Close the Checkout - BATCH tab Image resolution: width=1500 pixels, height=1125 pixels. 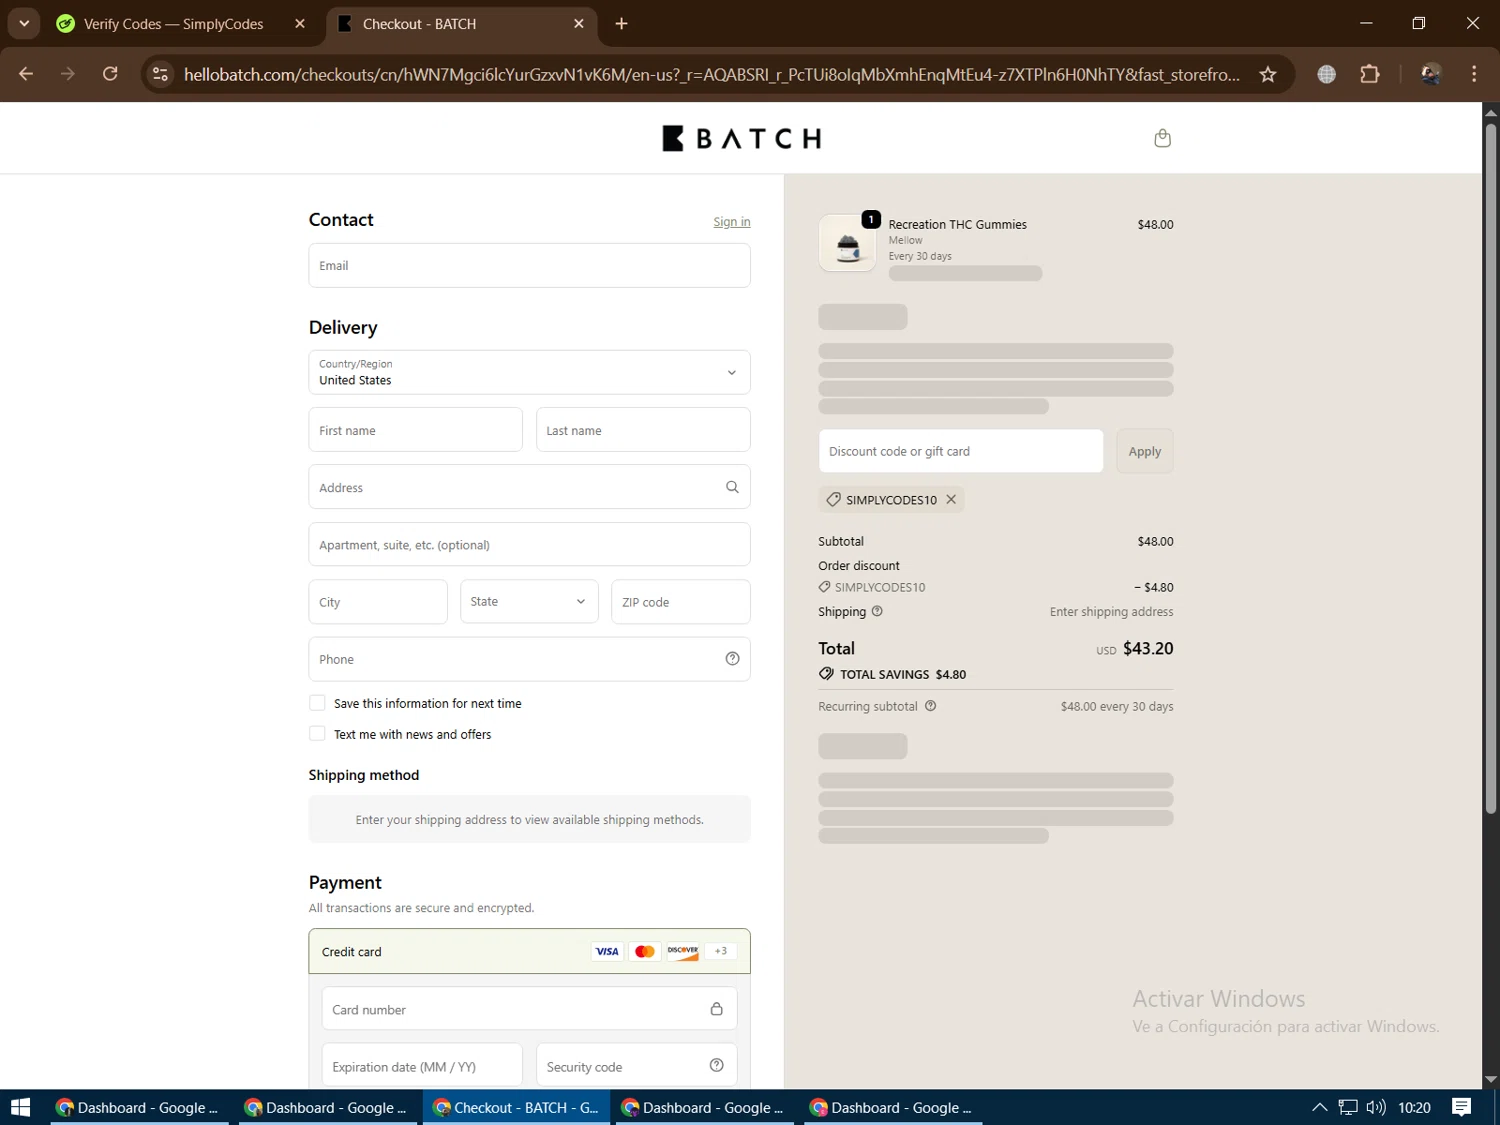click(x=579, y=24)
